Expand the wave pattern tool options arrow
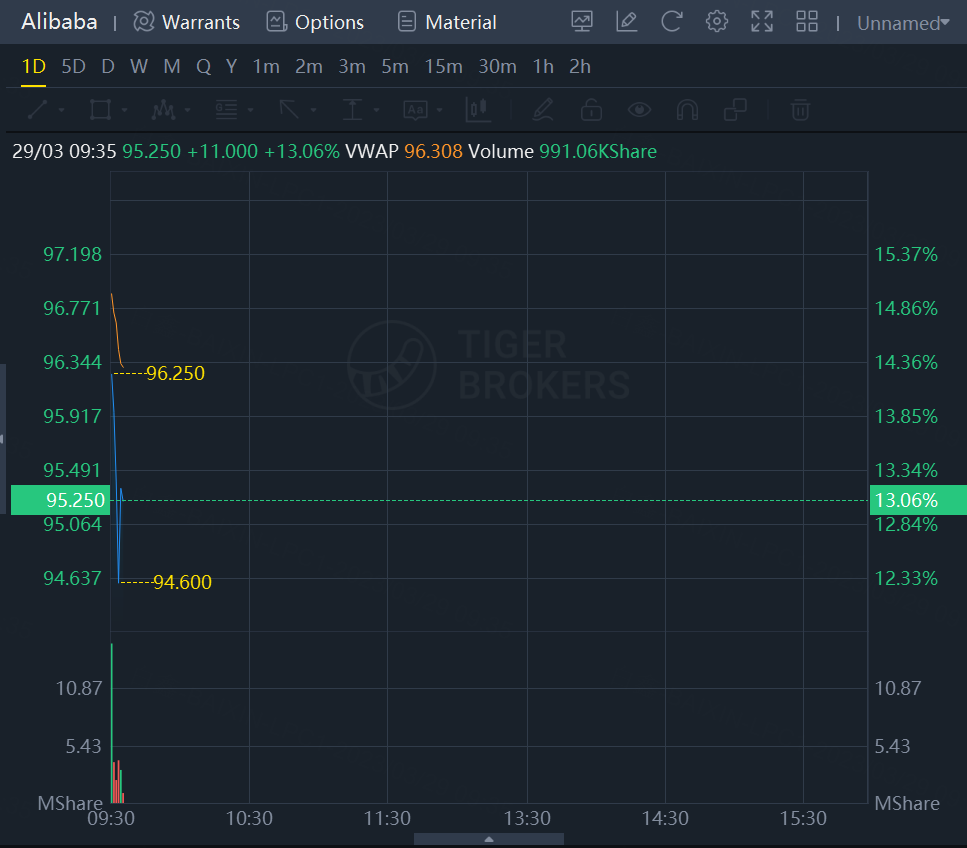Viewport: 967px width, 848px height. 187,110
